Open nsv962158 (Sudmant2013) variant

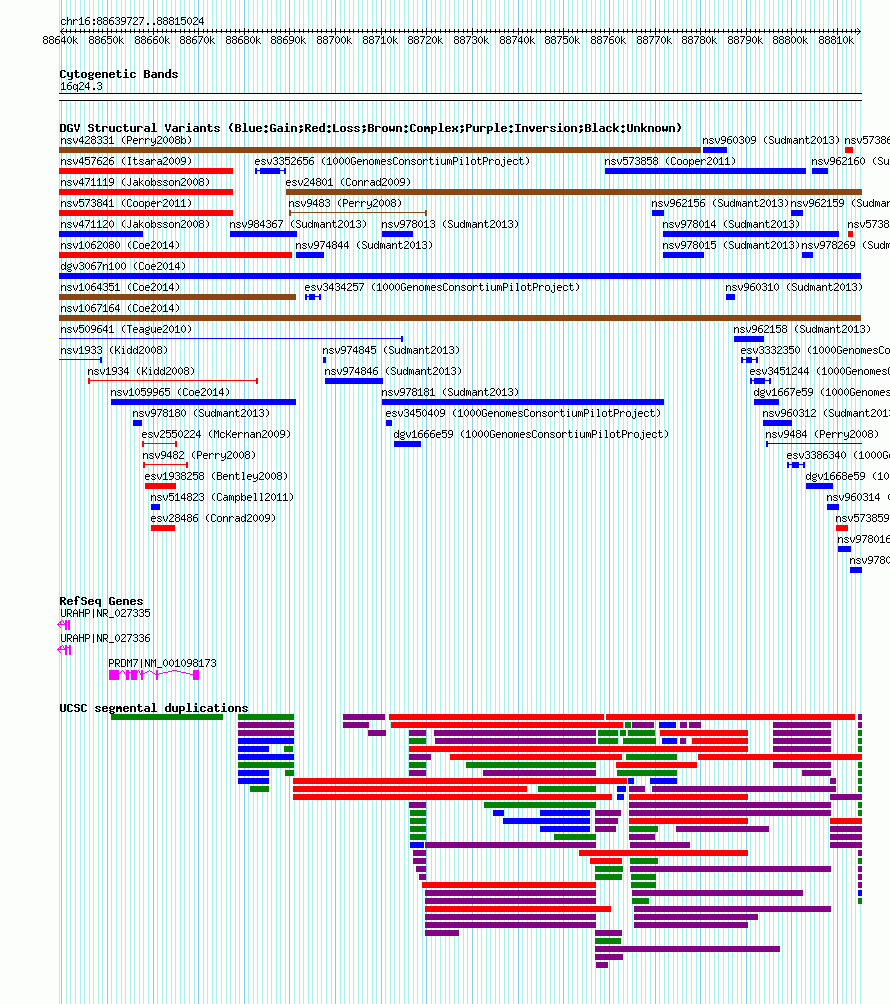pyautogui.click(x=802, y=330)
